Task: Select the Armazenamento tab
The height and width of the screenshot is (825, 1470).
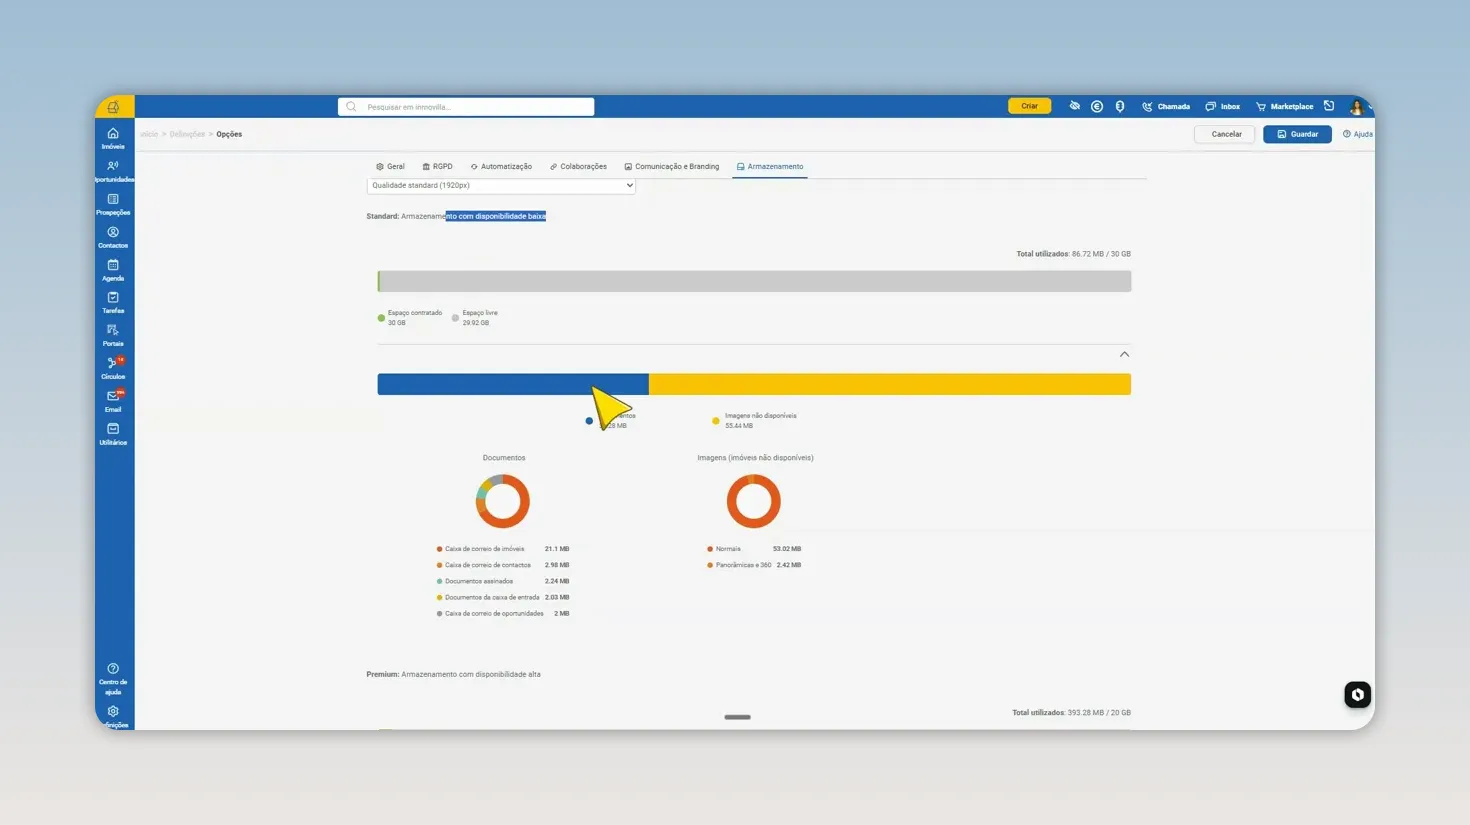Action: pos(770,167)
